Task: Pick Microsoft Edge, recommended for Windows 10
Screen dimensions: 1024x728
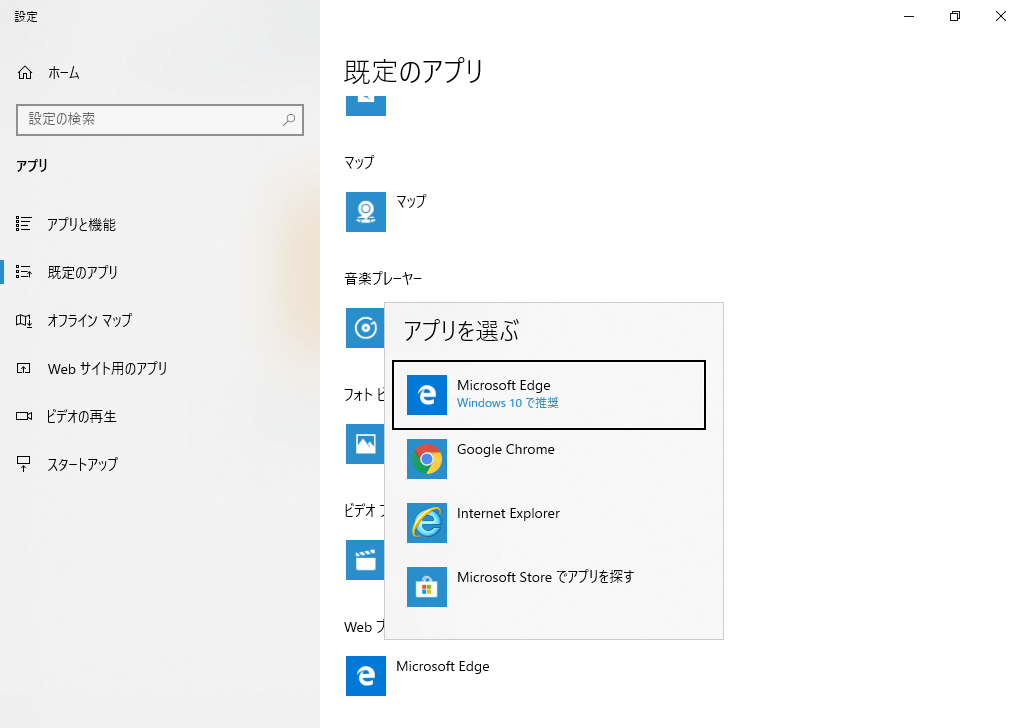Action: [x=549, y=394]
